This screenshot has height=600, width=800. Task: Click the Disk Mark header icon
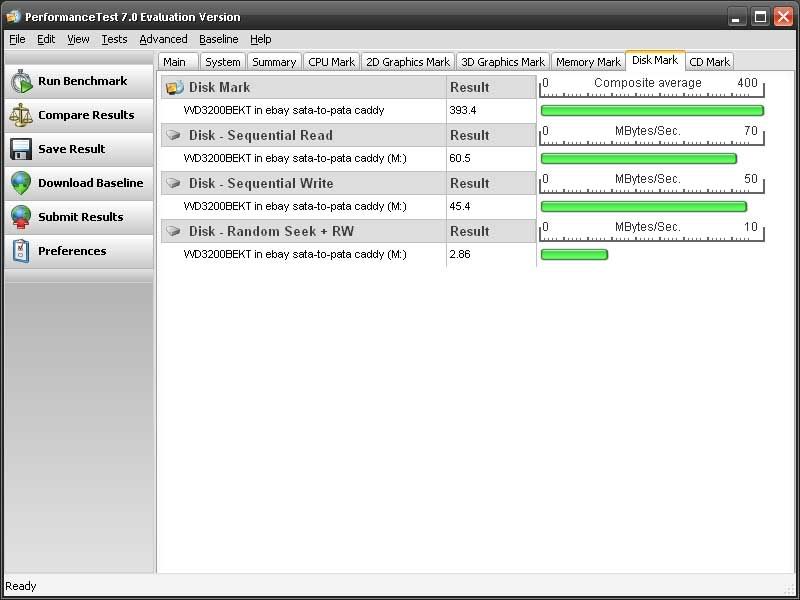(x=174, y=87)
